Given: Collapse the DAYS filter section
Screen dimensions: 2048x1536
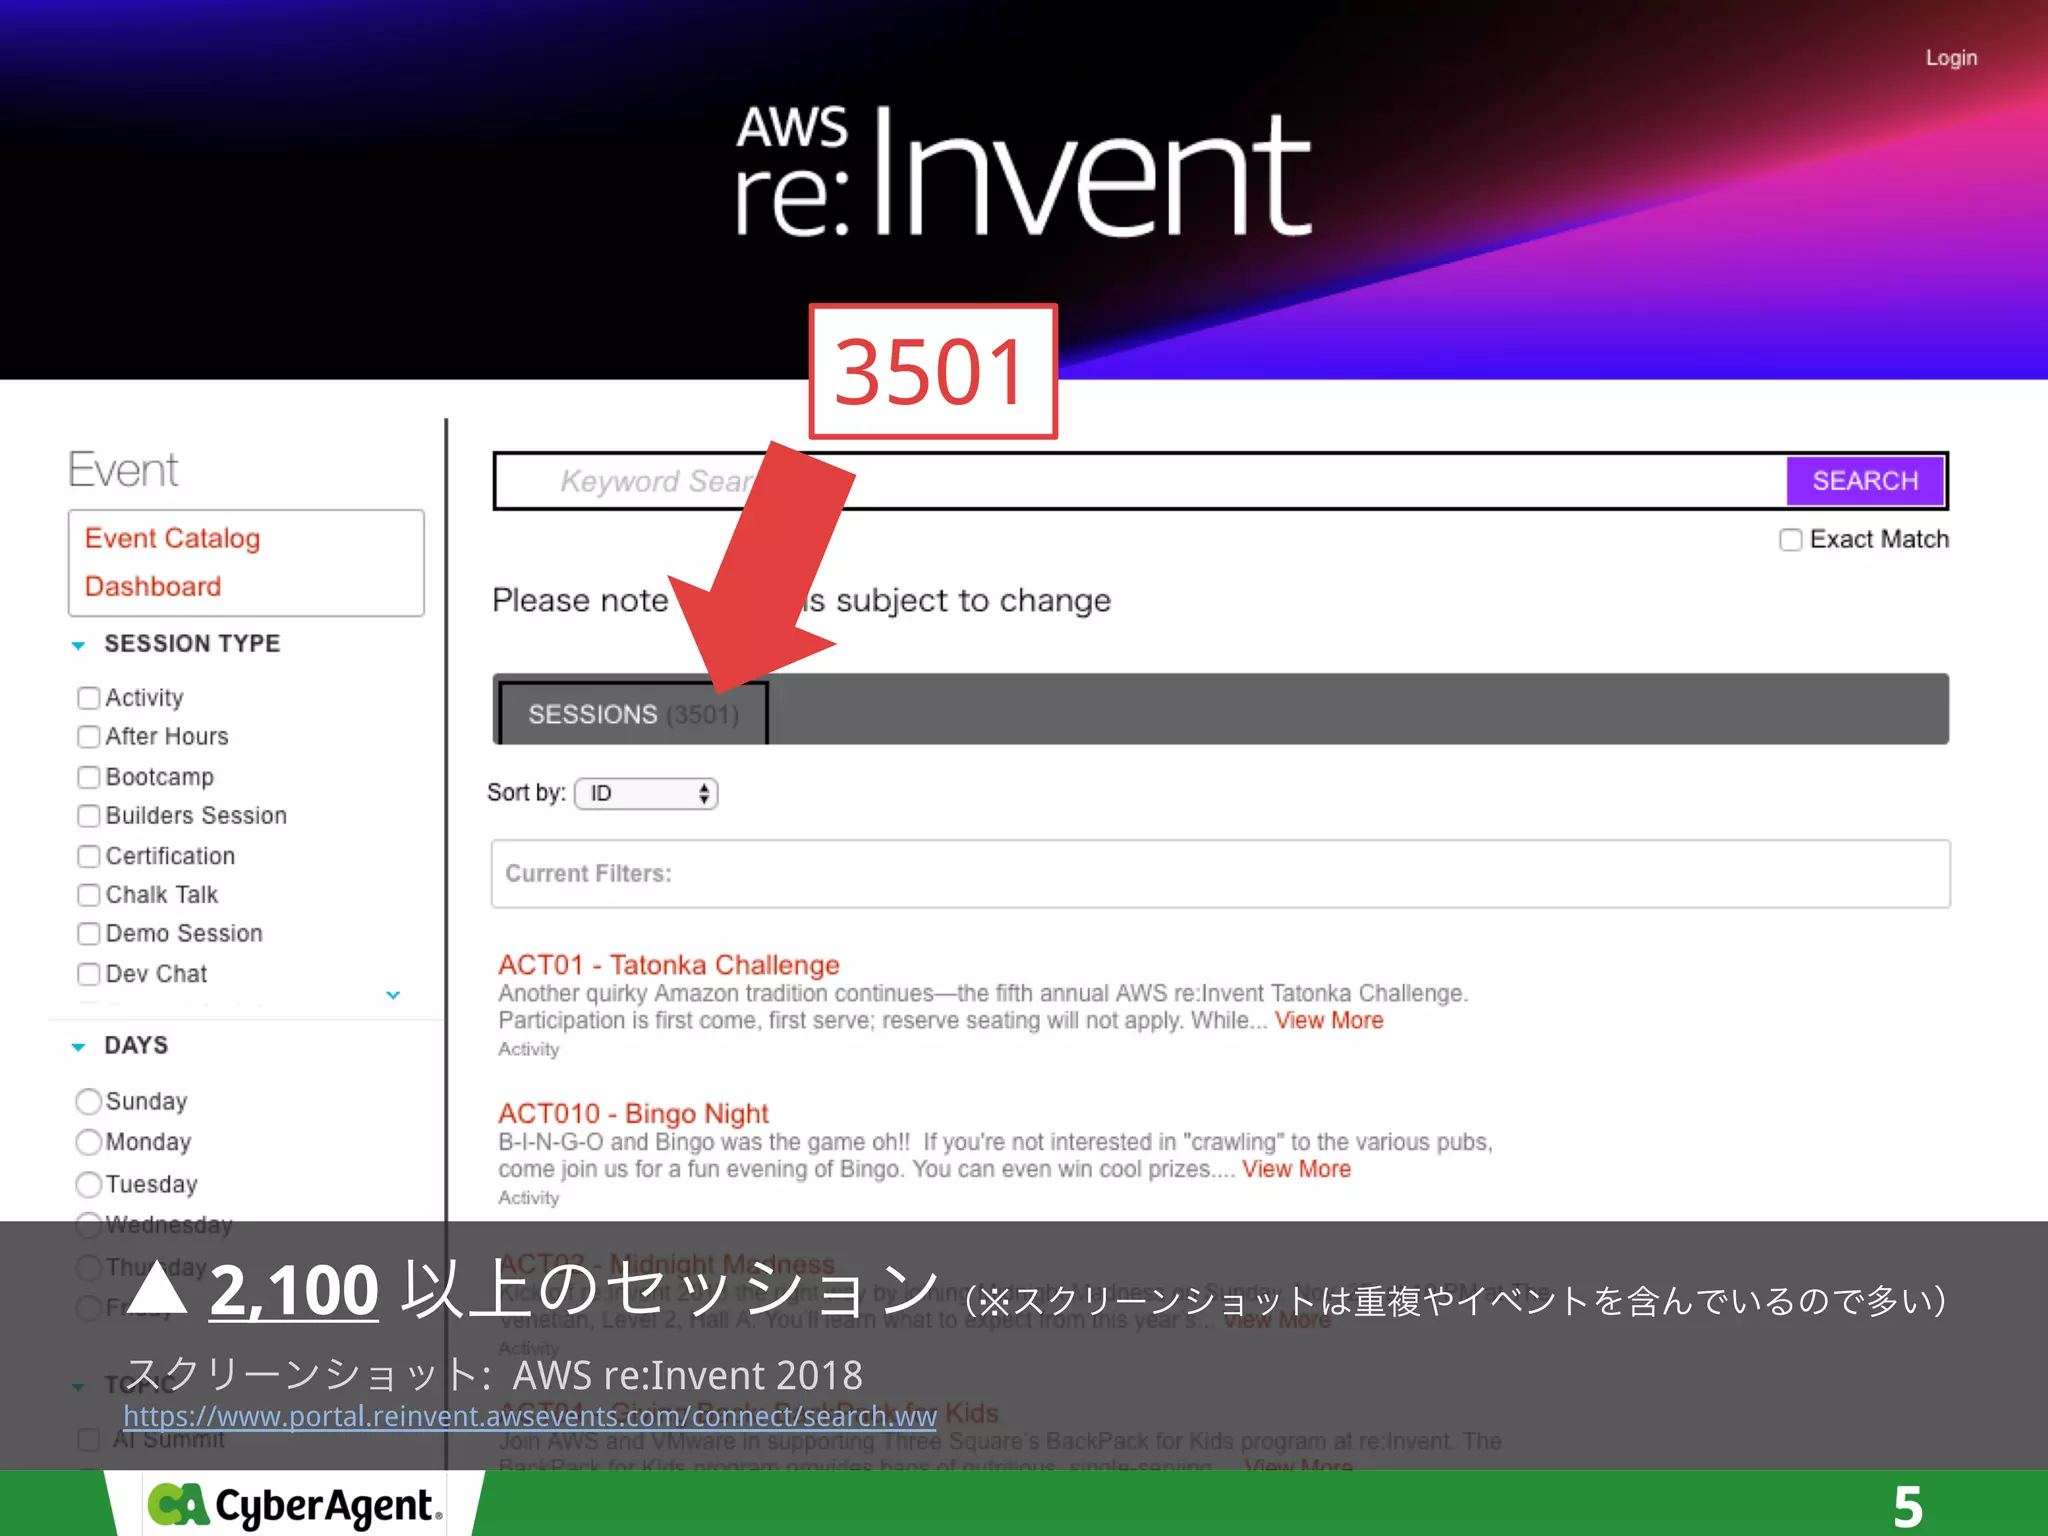Looking at the screenshot, I should click(78, 1047).
